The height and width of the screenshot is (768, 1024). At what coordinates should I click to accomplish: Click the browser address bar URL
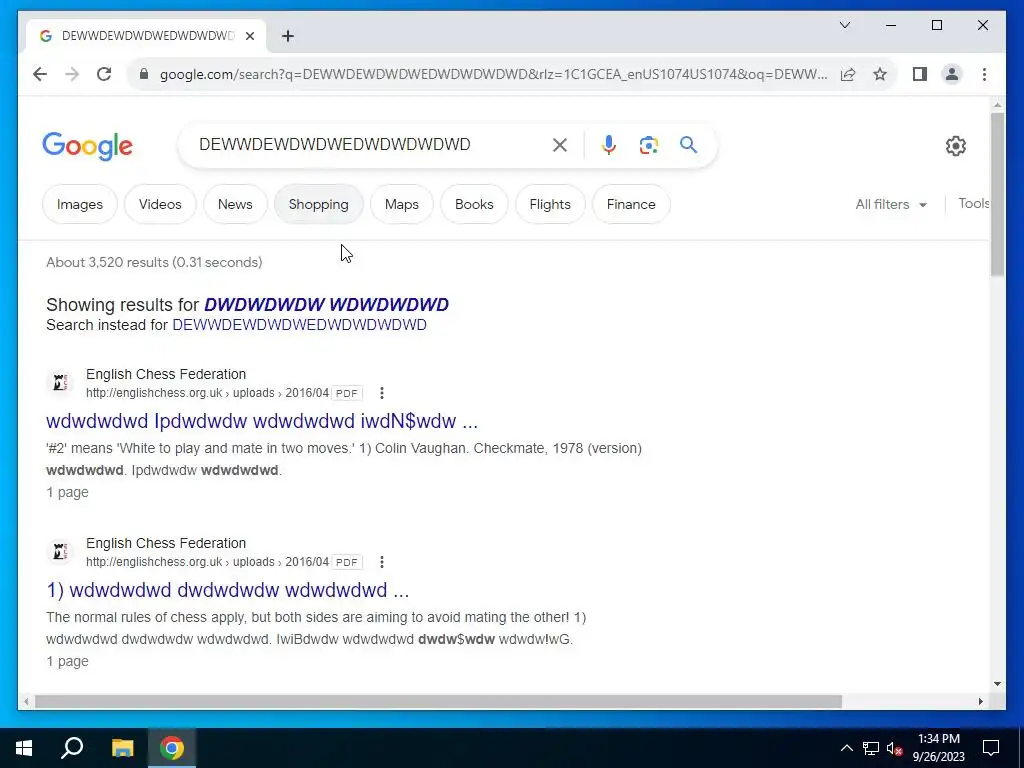click(493, 74)
